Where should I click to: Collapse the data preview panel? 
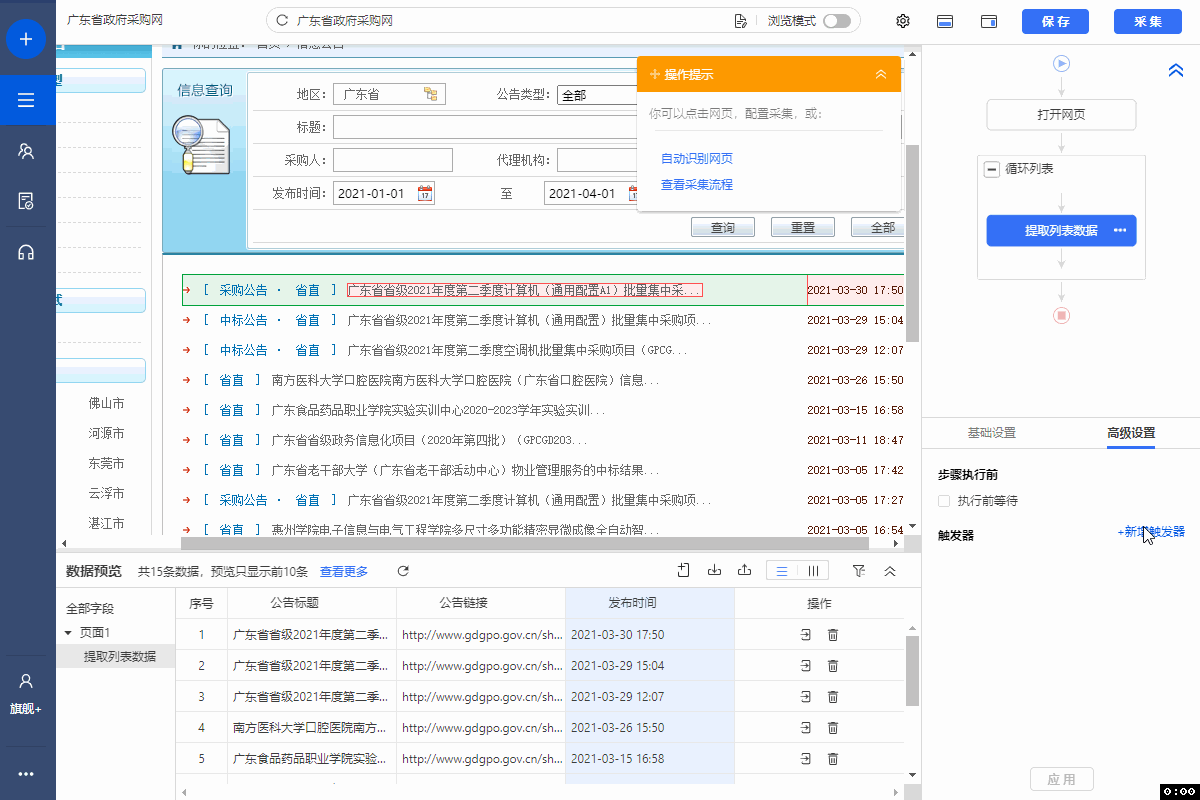pyautogui.click(x=889, y=571)
